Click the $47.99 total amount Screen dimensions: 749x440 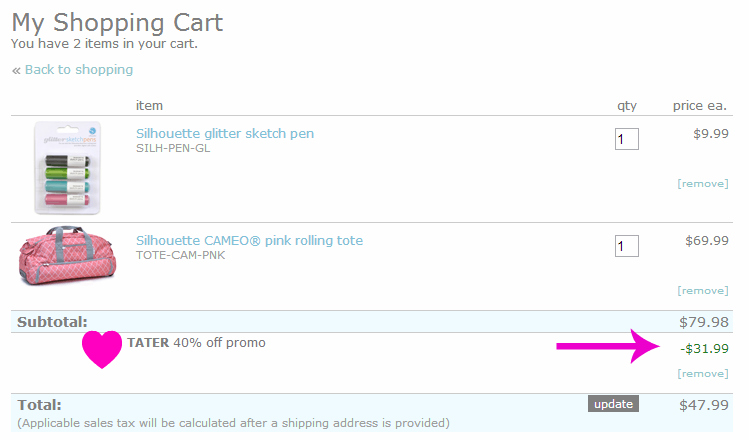tap(704, 405)
